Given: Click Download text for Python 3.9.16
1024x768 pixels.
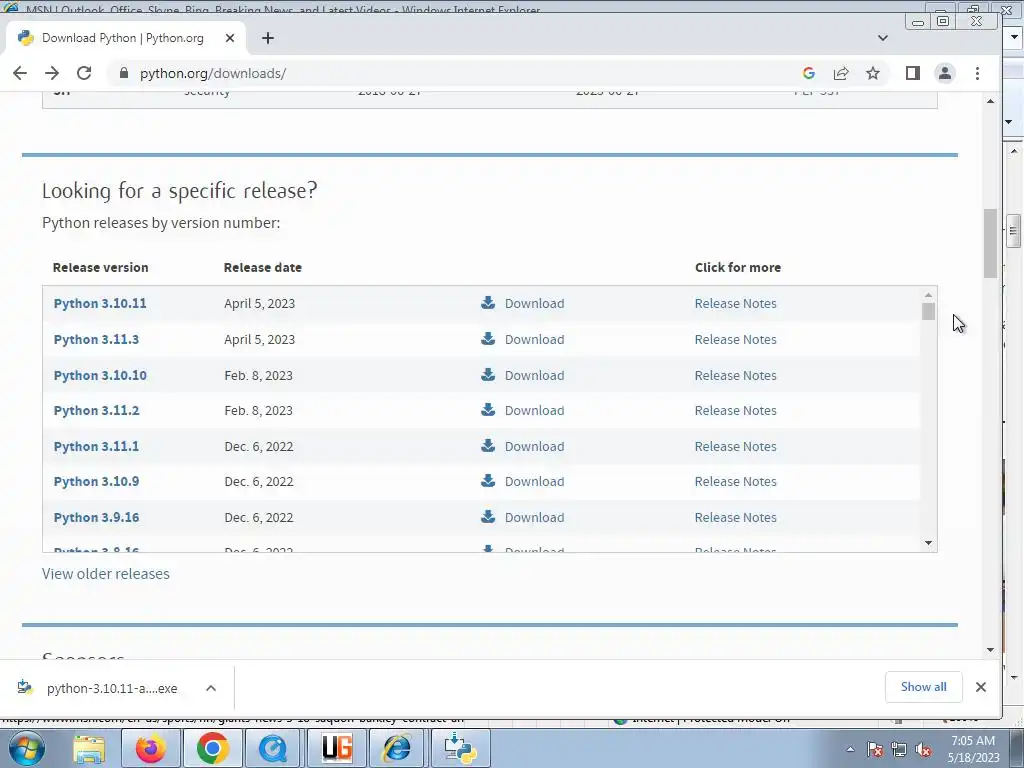Looking at the screenshot, I should 534,518.
